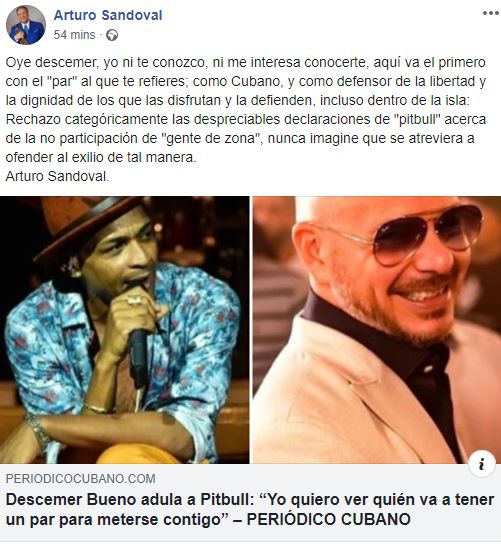View left photo of singer with microphone
This screenshot has height=549, width=501.
coord(125,330)
